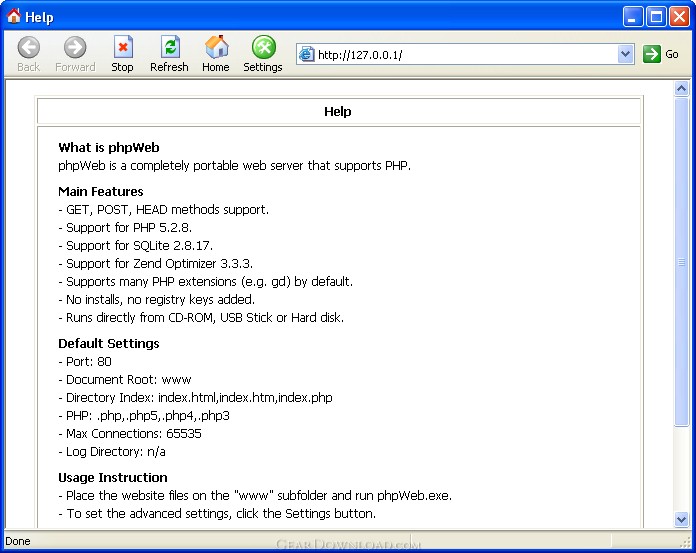Click 'Log Directory: n/a' line
696x553 pixels.
[x=112, y=451]
